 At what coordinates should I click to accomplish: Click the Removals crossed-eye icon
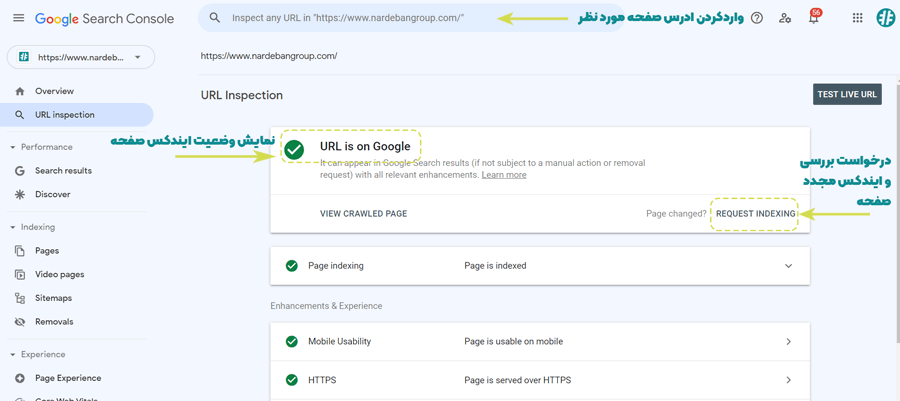pos(20,322)
